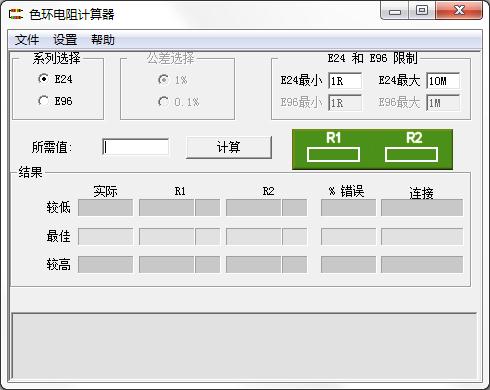Click the % 错误 column header

(347, 191)
